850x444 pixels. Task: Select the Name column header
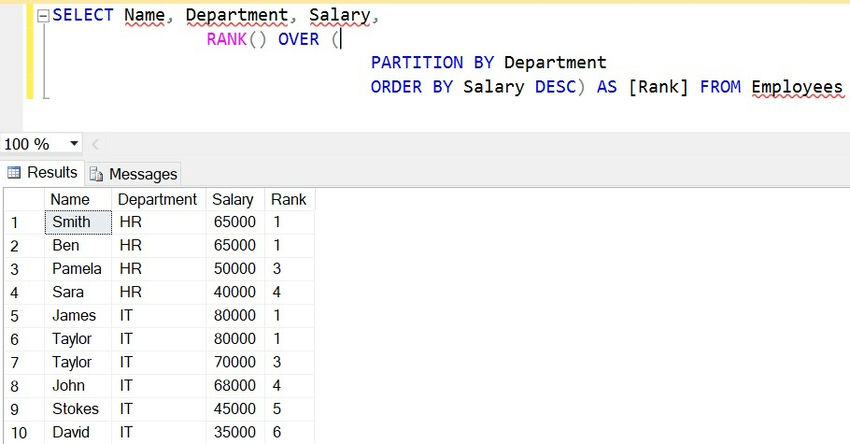click(78, 200)
